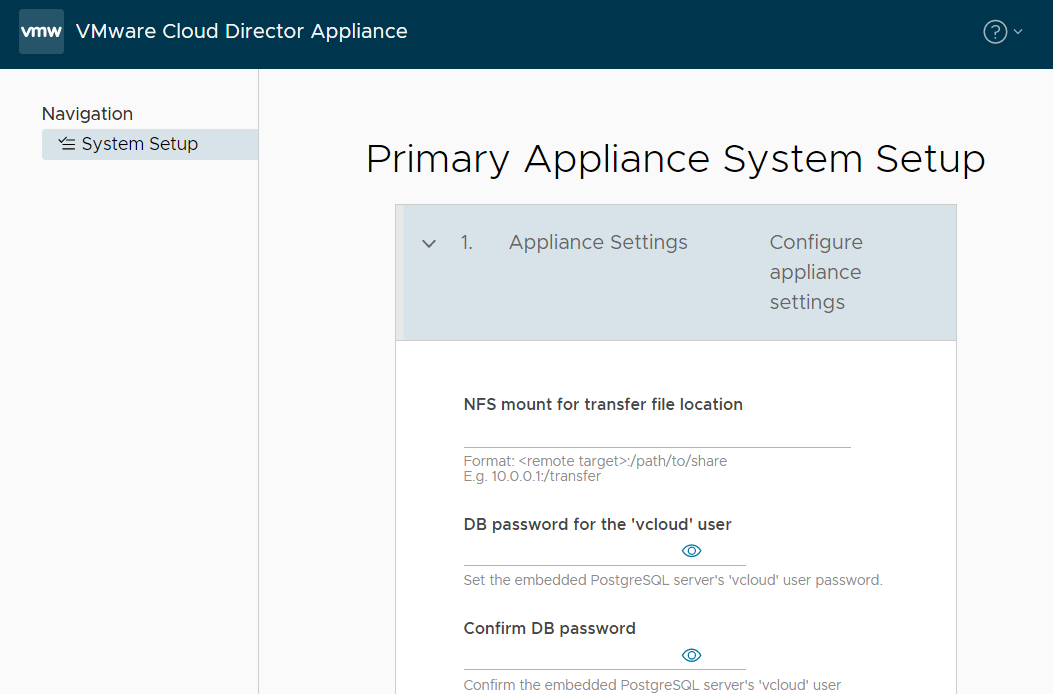The image size is (1053, 694).
Task: Show DB password for vcloud user
Action: pyautogui.click(x=691, y=551)
